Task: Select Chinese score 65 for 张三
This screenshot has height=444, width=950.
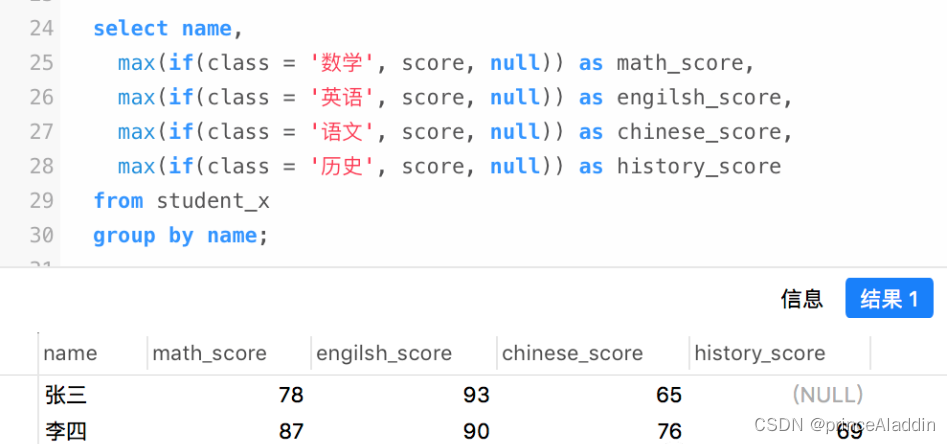Action: click(x=669, y=396)
